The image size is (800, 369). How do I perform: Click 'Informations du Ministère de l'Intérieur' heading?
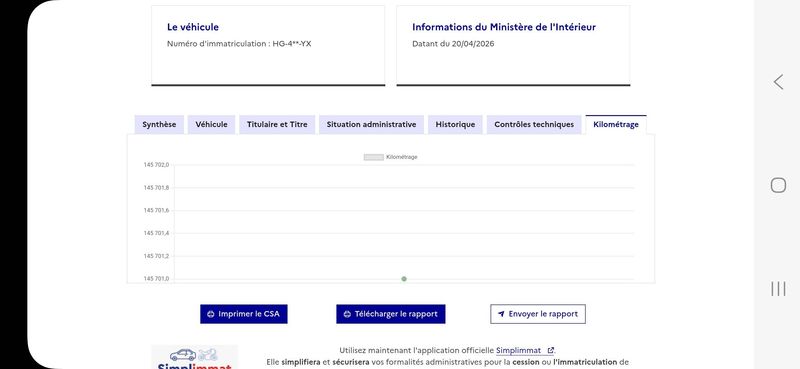tap(504, 27)
